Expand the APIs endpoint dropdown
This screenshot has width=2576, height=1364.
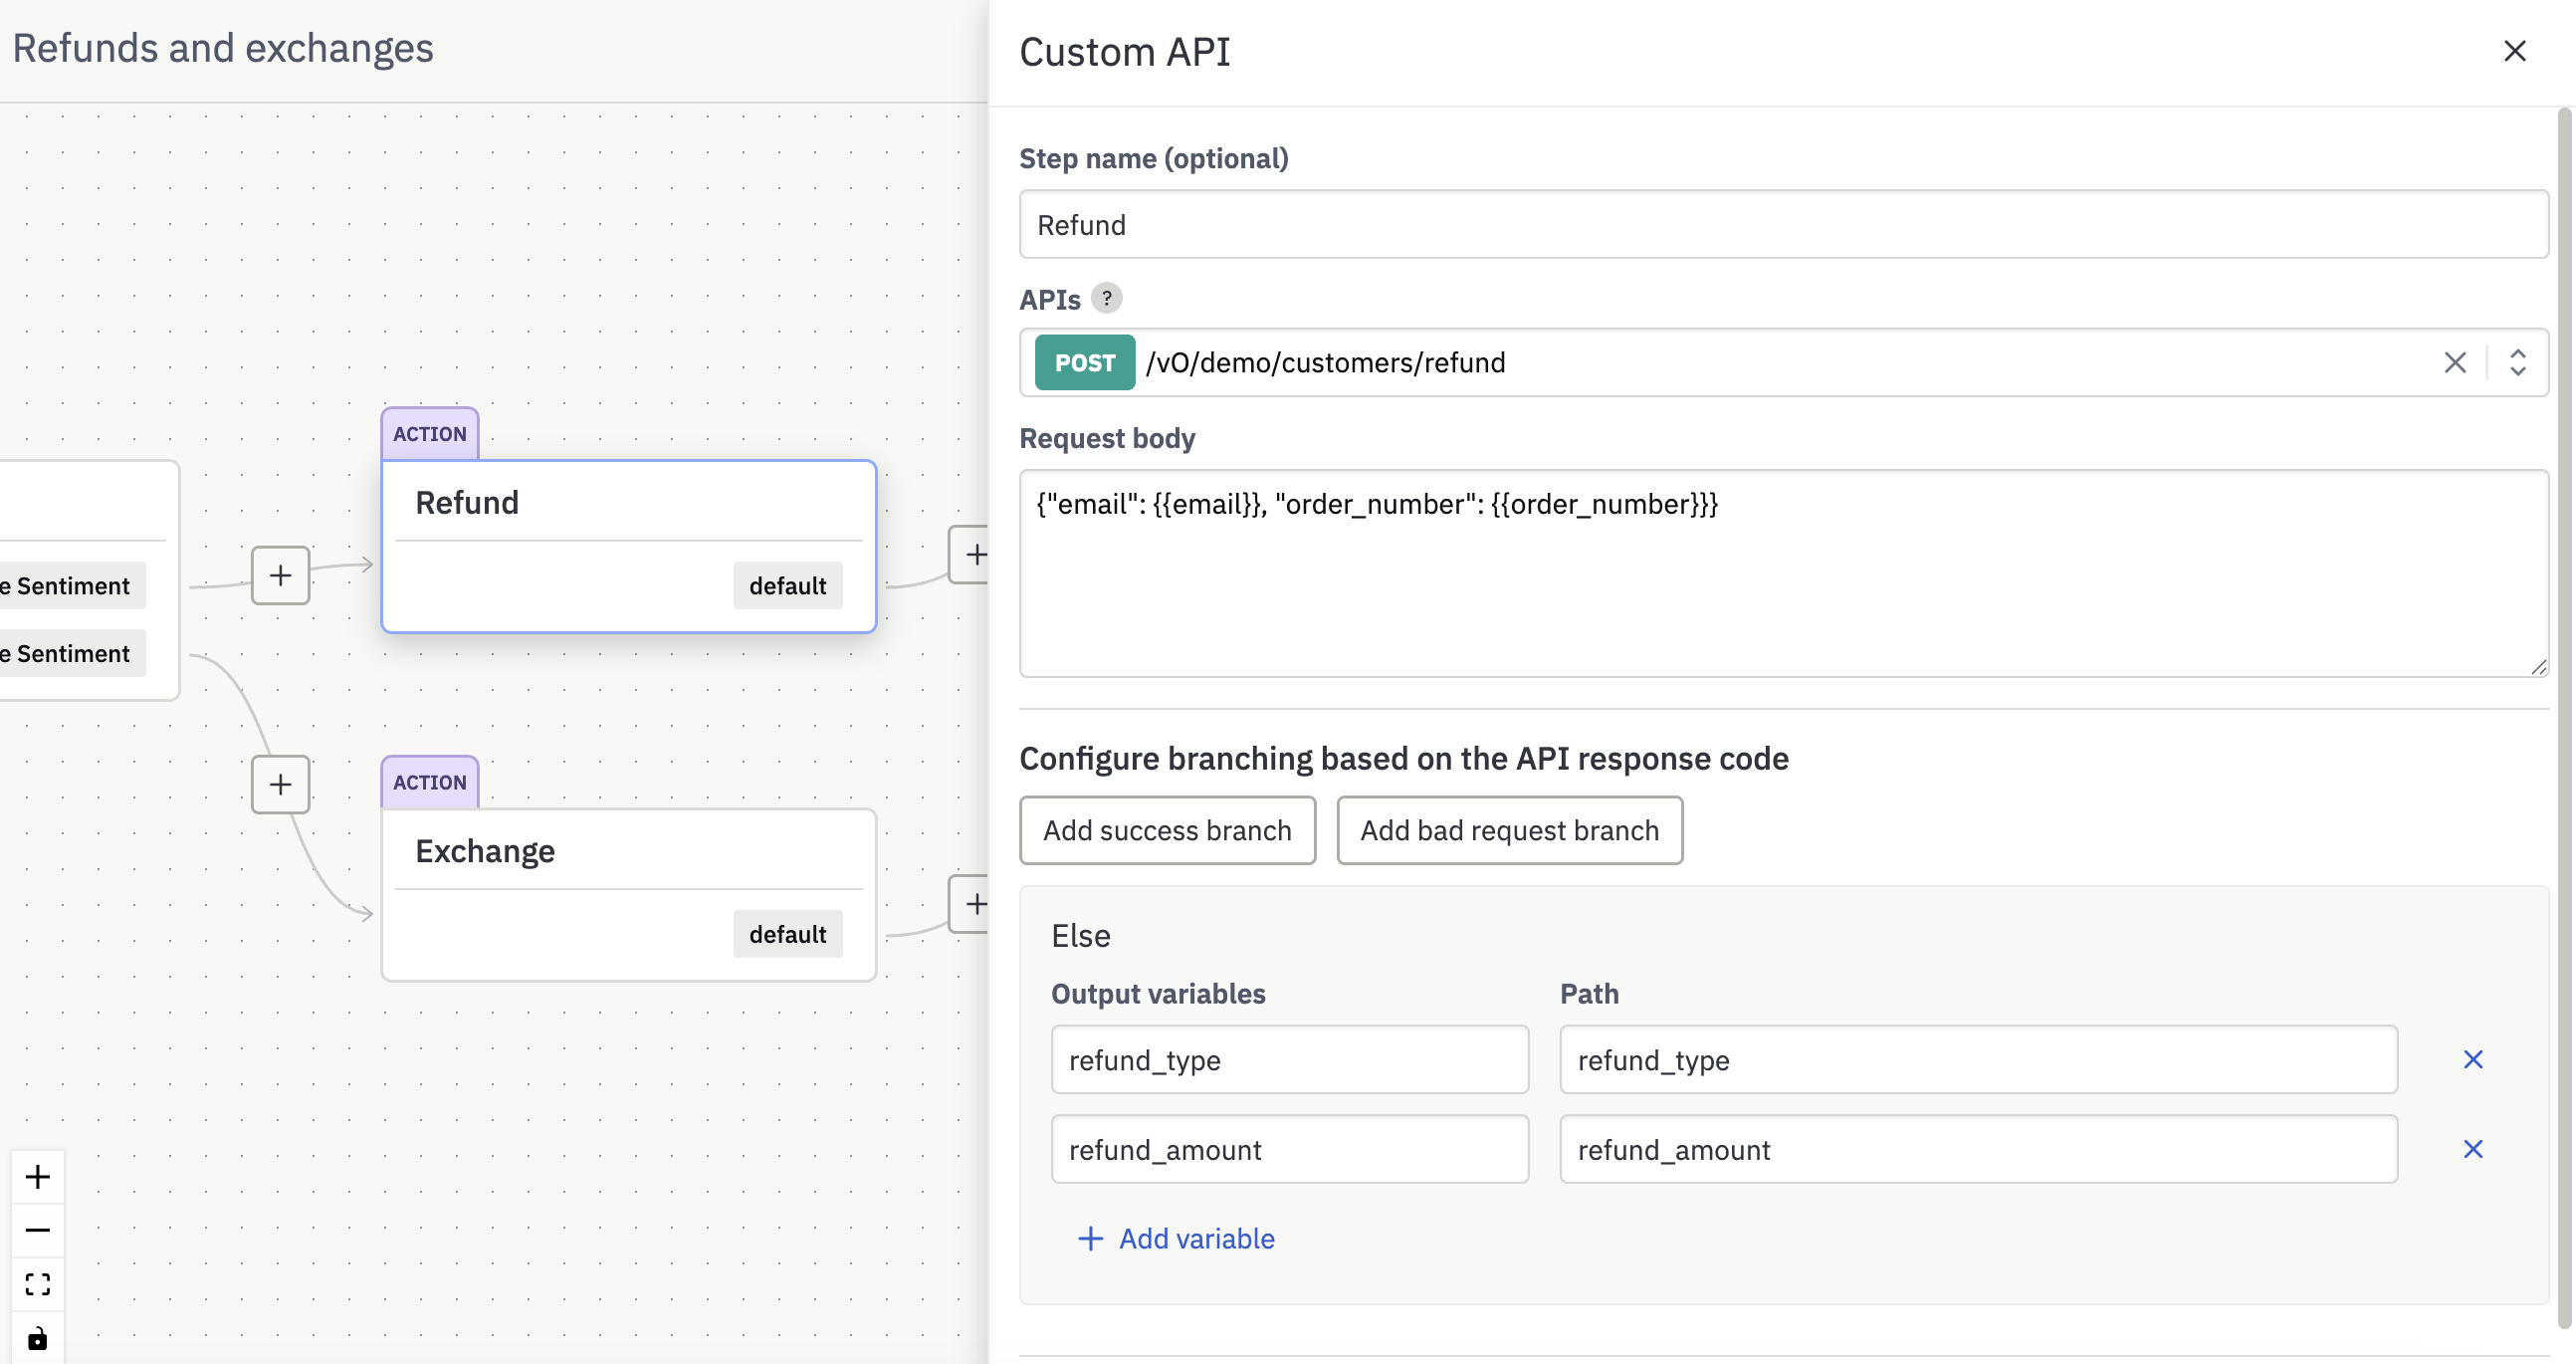tap(2517, 362)
